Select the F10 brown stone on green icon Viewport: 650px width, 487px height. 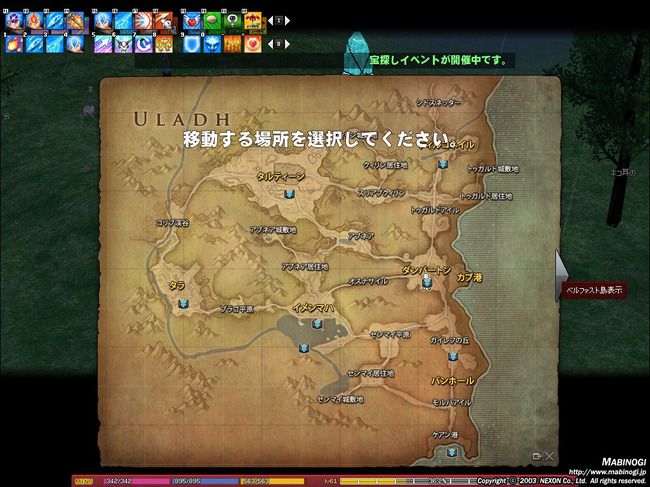tap(212, 21)
